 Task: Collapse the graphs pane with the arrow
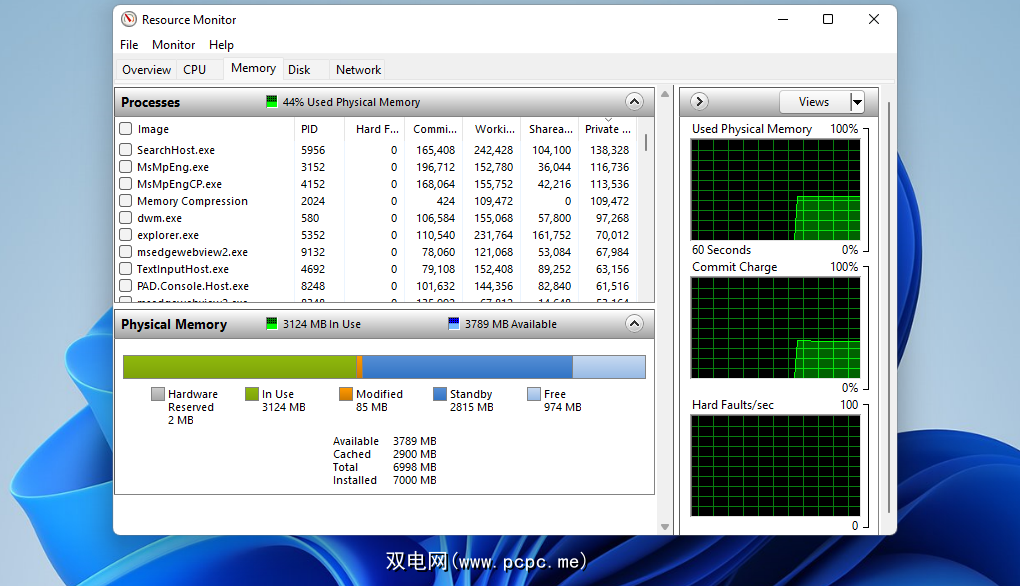coord(699,101)
